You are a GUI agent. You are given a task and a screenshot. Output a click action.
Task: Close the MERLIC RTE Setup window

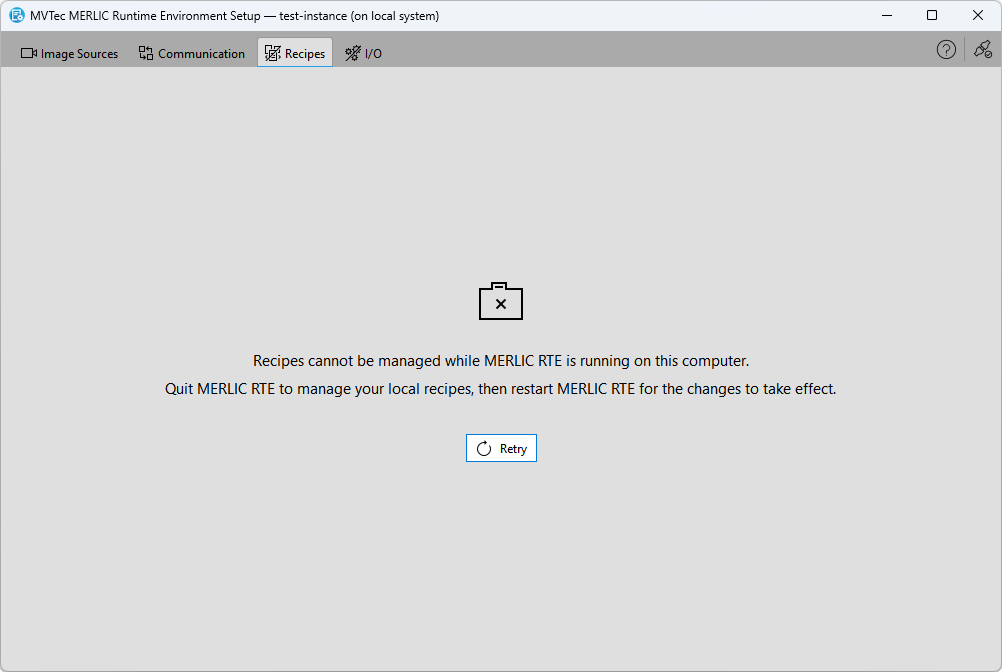pyautogui.click(x=978, y=15)
